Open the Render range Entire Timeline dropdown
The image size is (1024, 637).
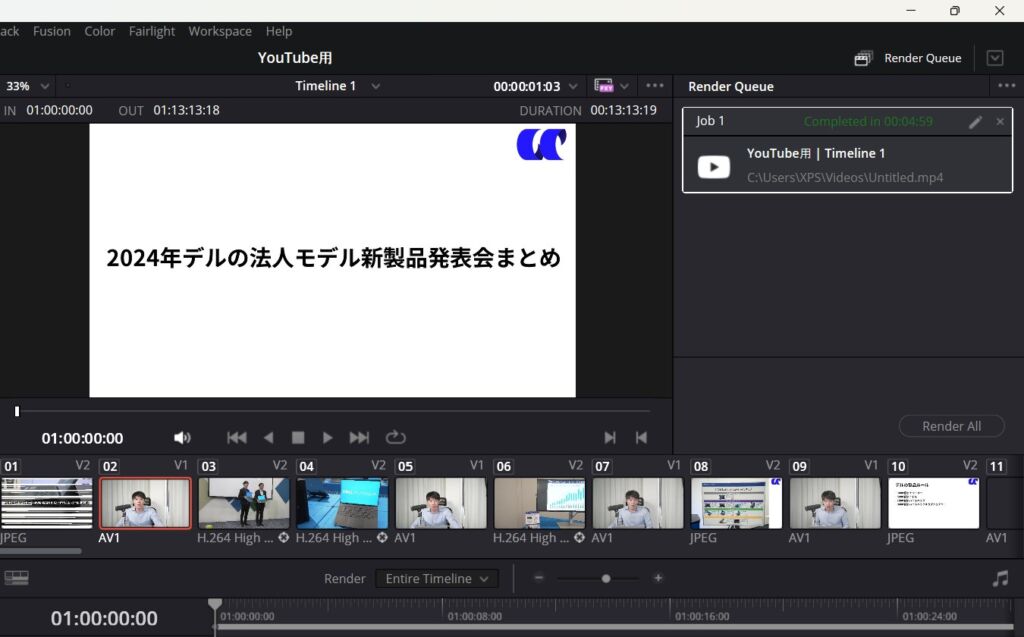point(436,579)
